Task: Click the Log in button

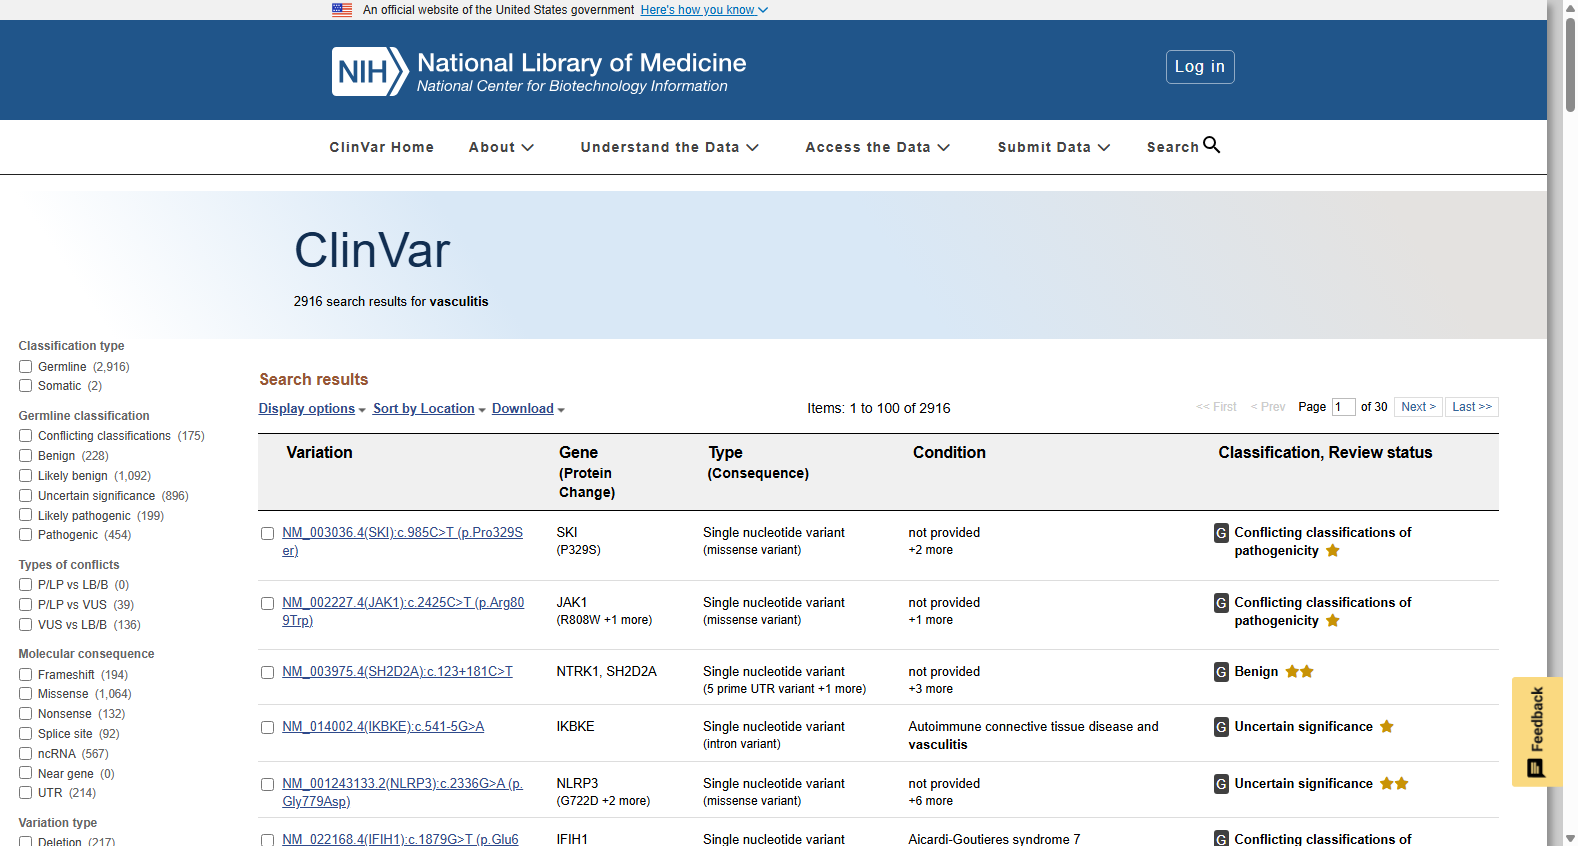Action: coord(1200,67)
